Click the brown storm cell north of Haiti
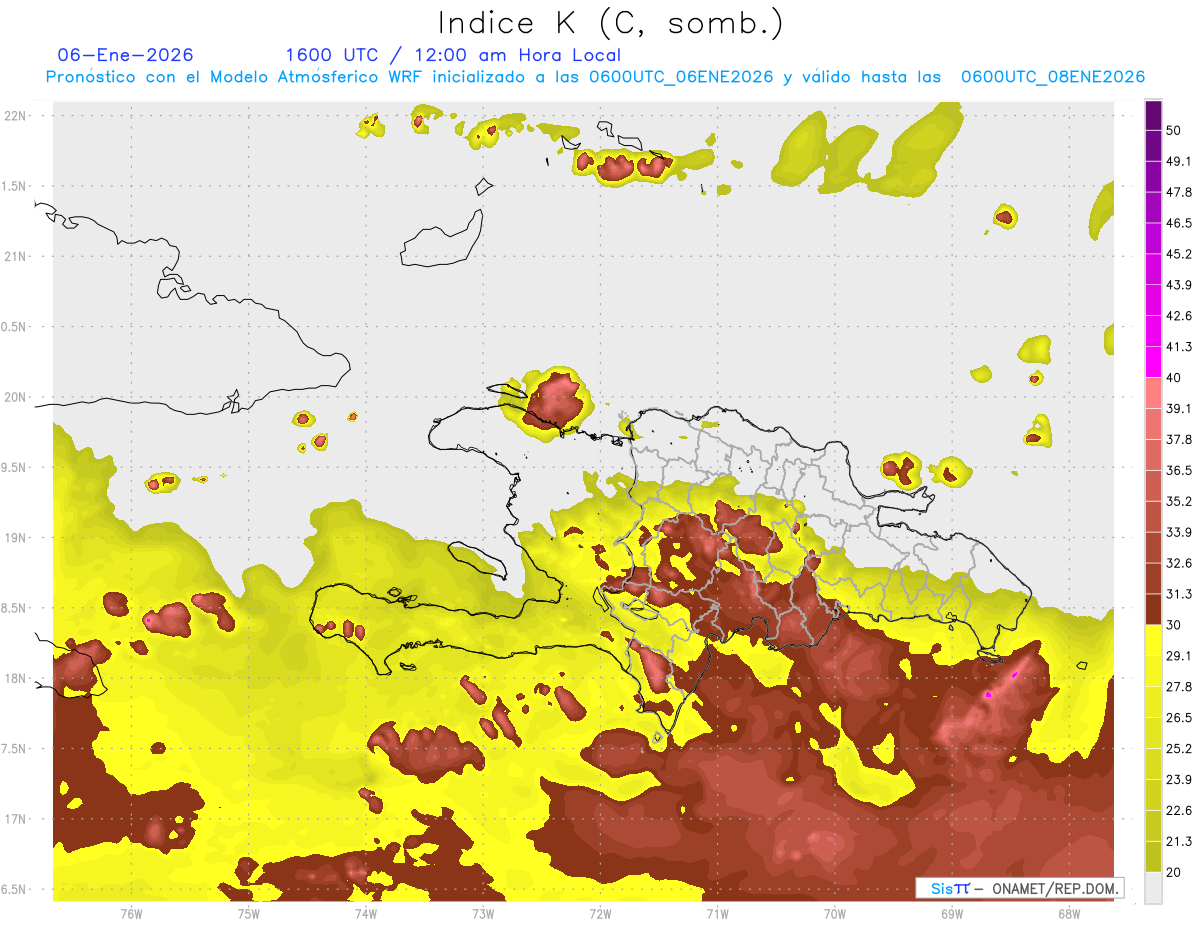The image size is (1200, 927). tap(553, 400)
